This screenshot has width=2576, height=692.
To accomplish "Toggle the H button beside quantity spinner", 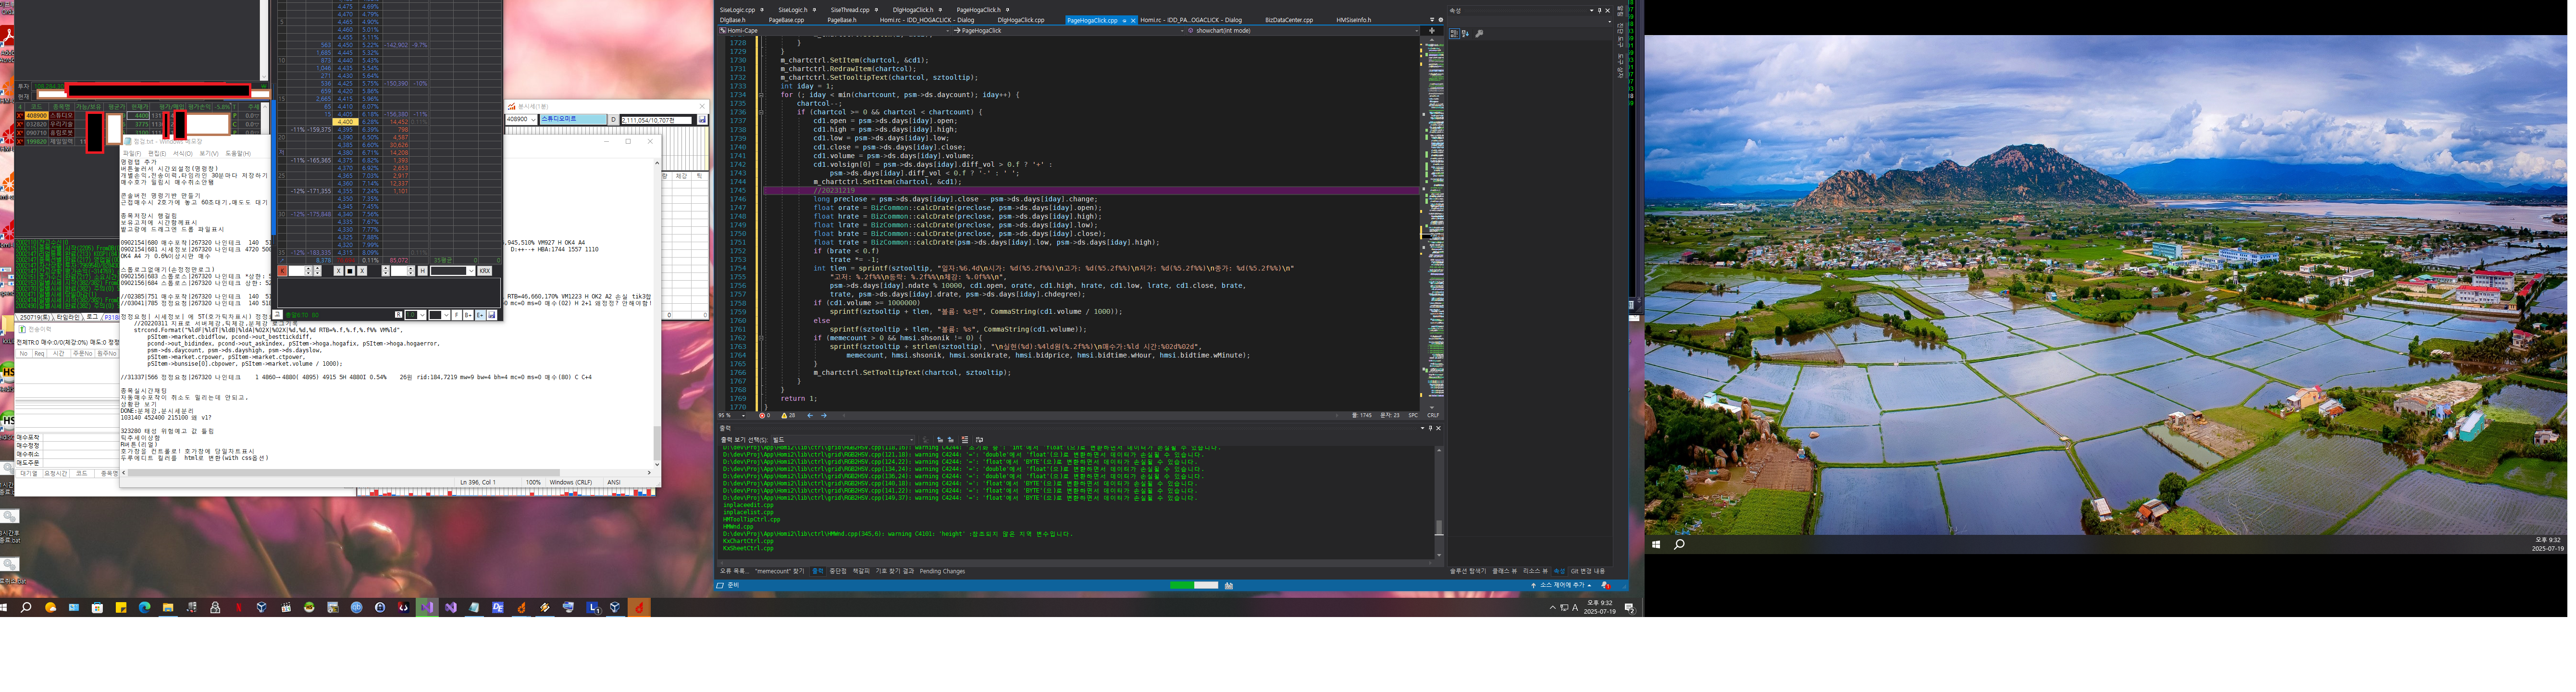I will click(x=423, y=271).
